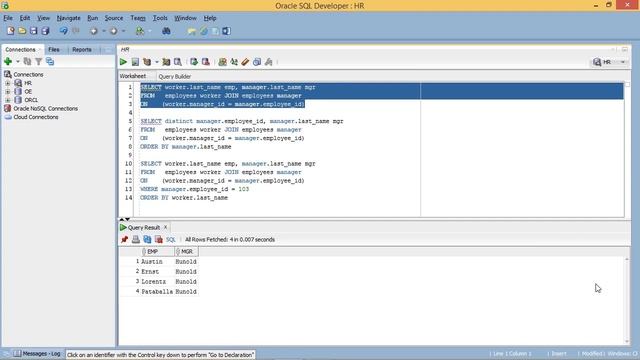Click the SQL link in Query Result toolbar
The height and width of the screenshot is (360, 640).
[x=171, y=240]
